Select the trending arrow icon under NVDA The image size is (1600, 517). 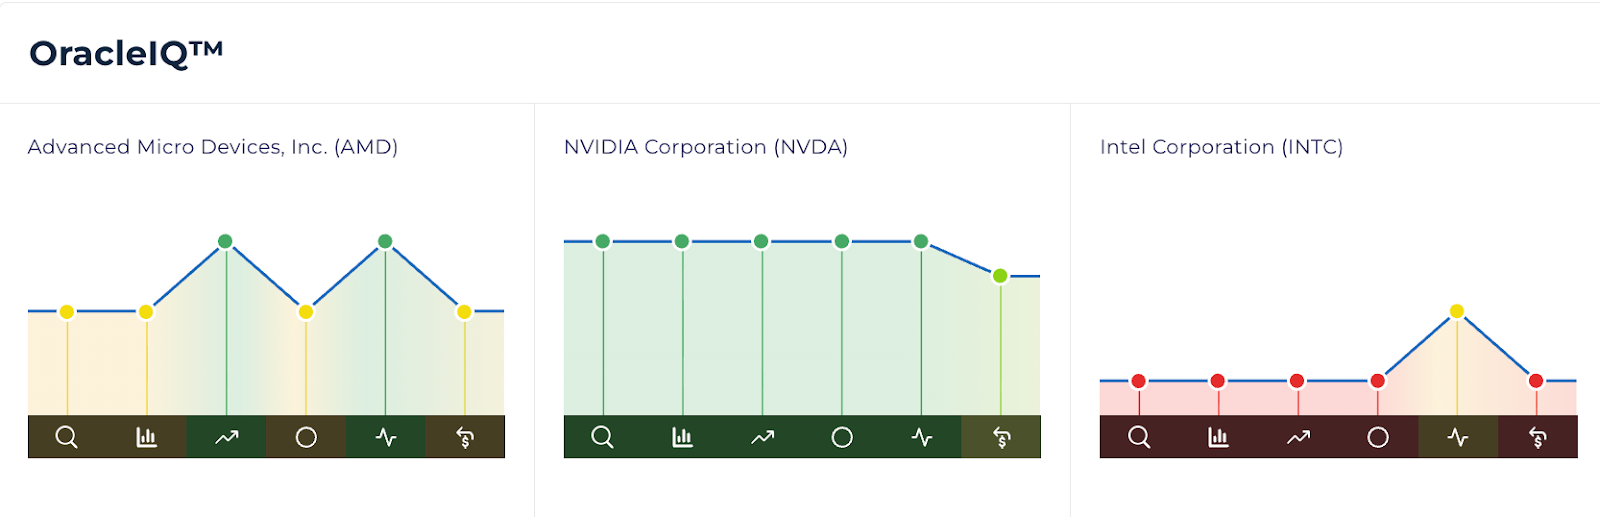pos(762,437)
